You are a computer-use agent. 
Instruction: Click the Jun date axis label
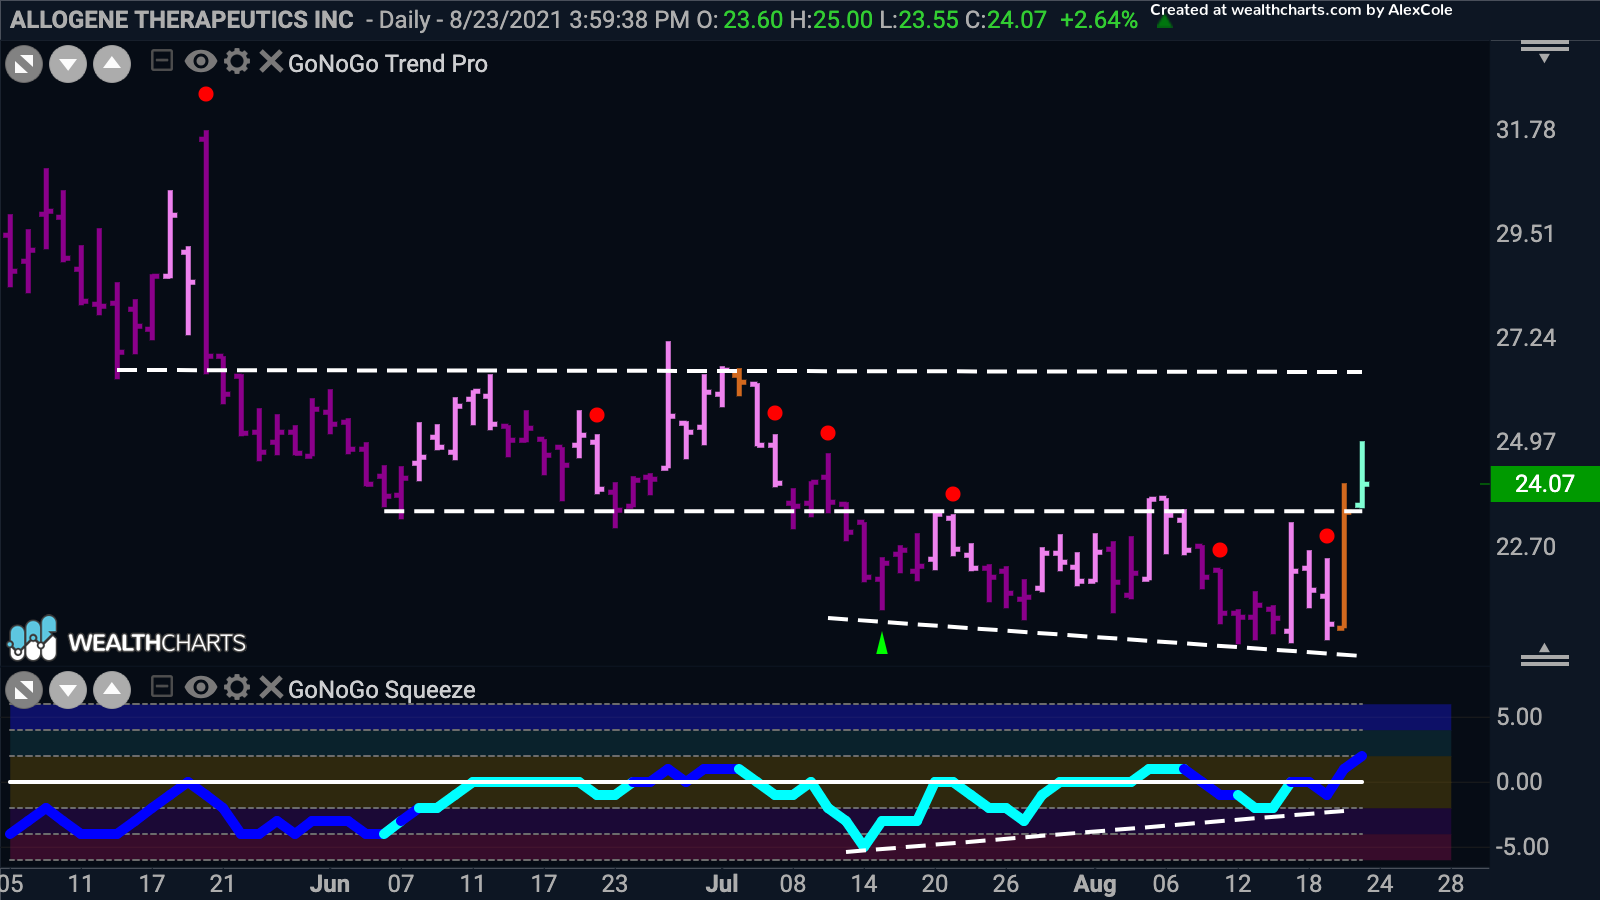click(330, 884)
